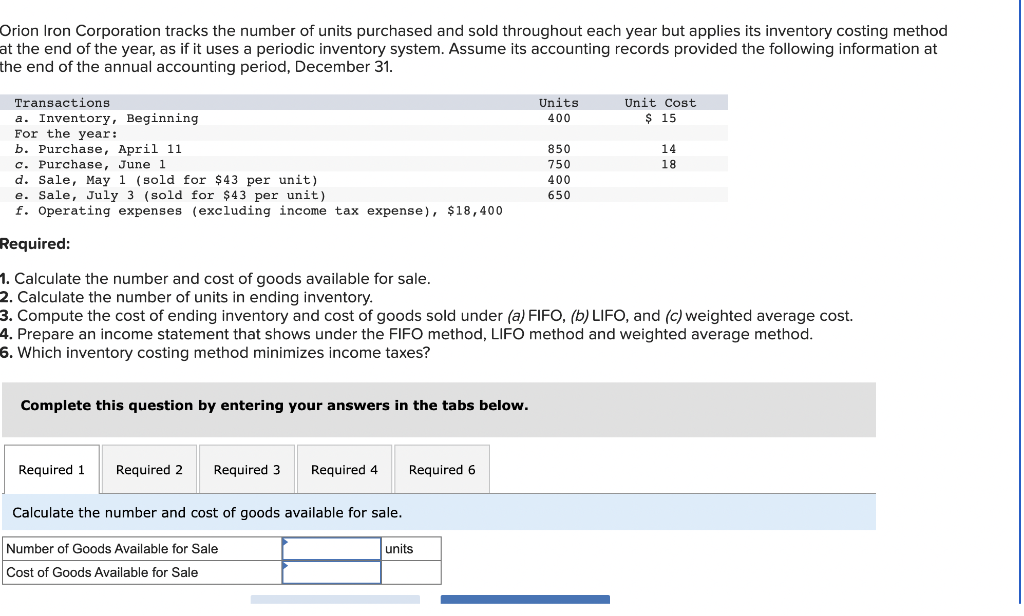This screenshot has height=616, width=1024.
Task: Switch to the Required 2 tab
Action: pos(148,468)
